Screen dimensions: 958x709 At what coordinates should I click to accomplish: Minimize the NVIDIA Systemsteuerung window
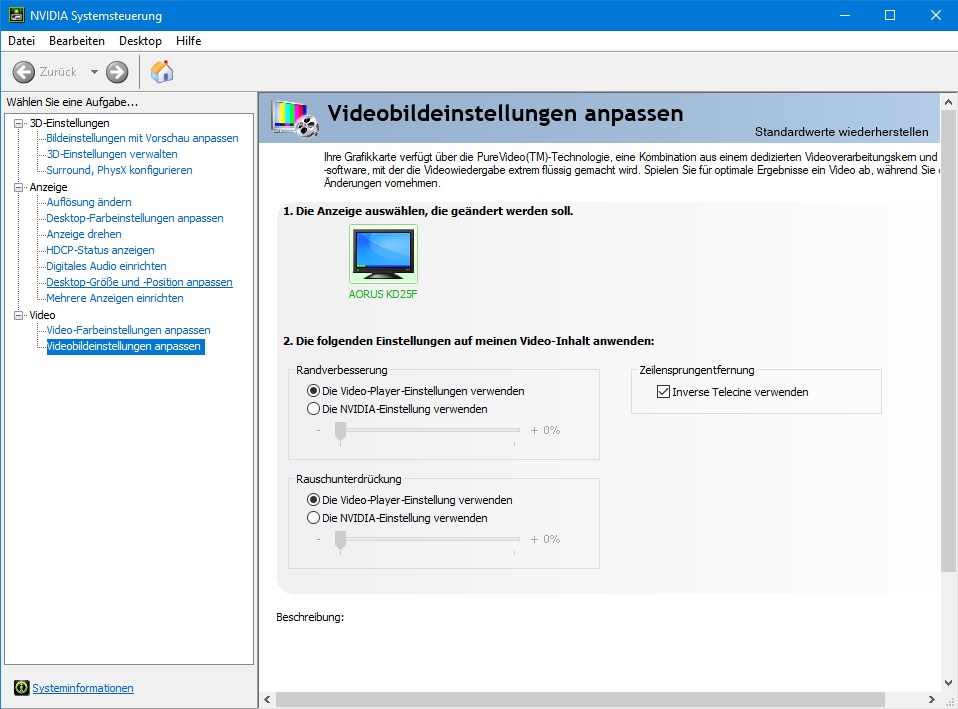coord(845,15)
